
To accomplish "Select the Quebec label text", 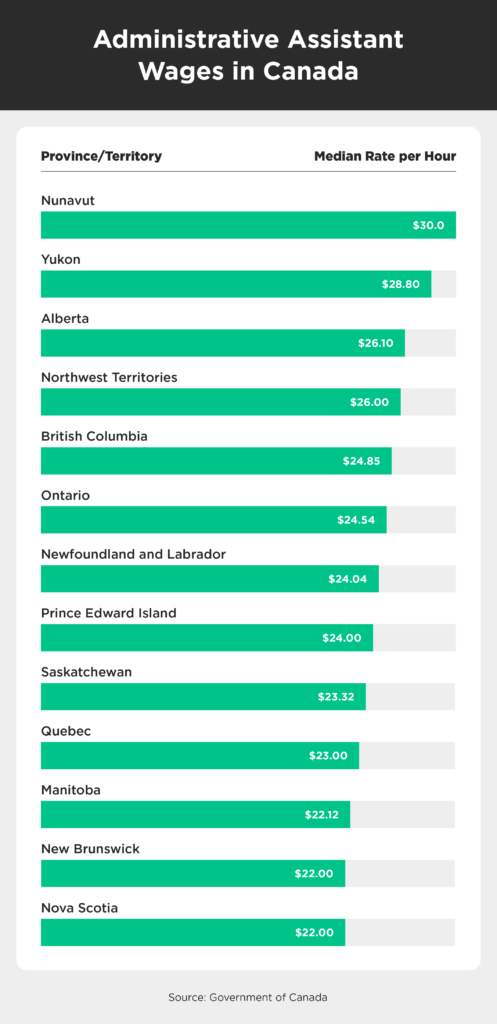I will [66, 731].
